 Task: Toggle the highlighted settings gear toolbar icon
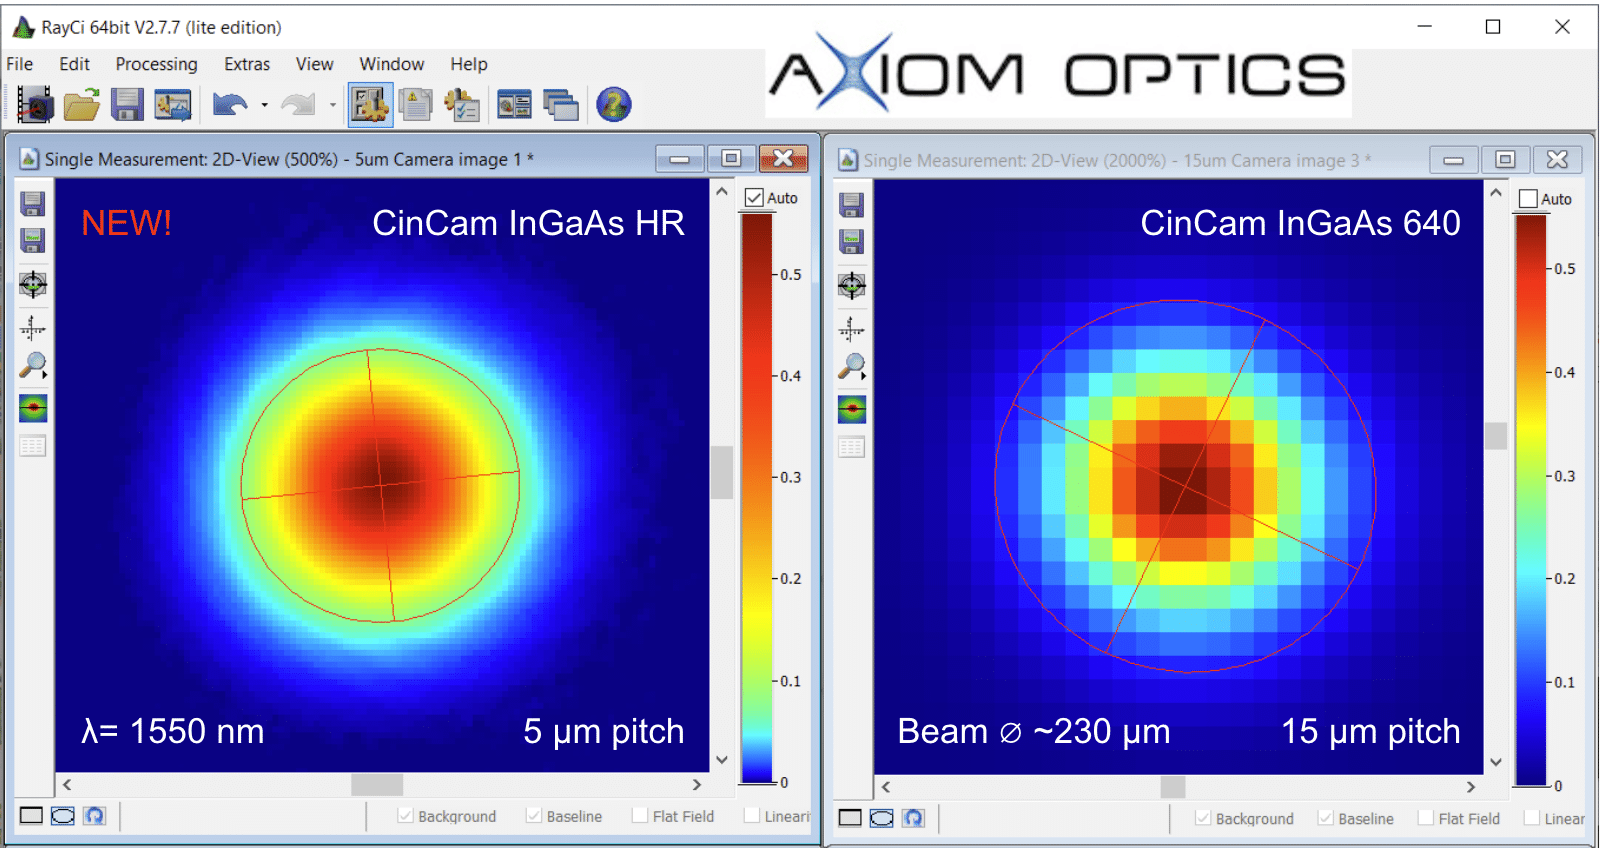coord(370,104)
